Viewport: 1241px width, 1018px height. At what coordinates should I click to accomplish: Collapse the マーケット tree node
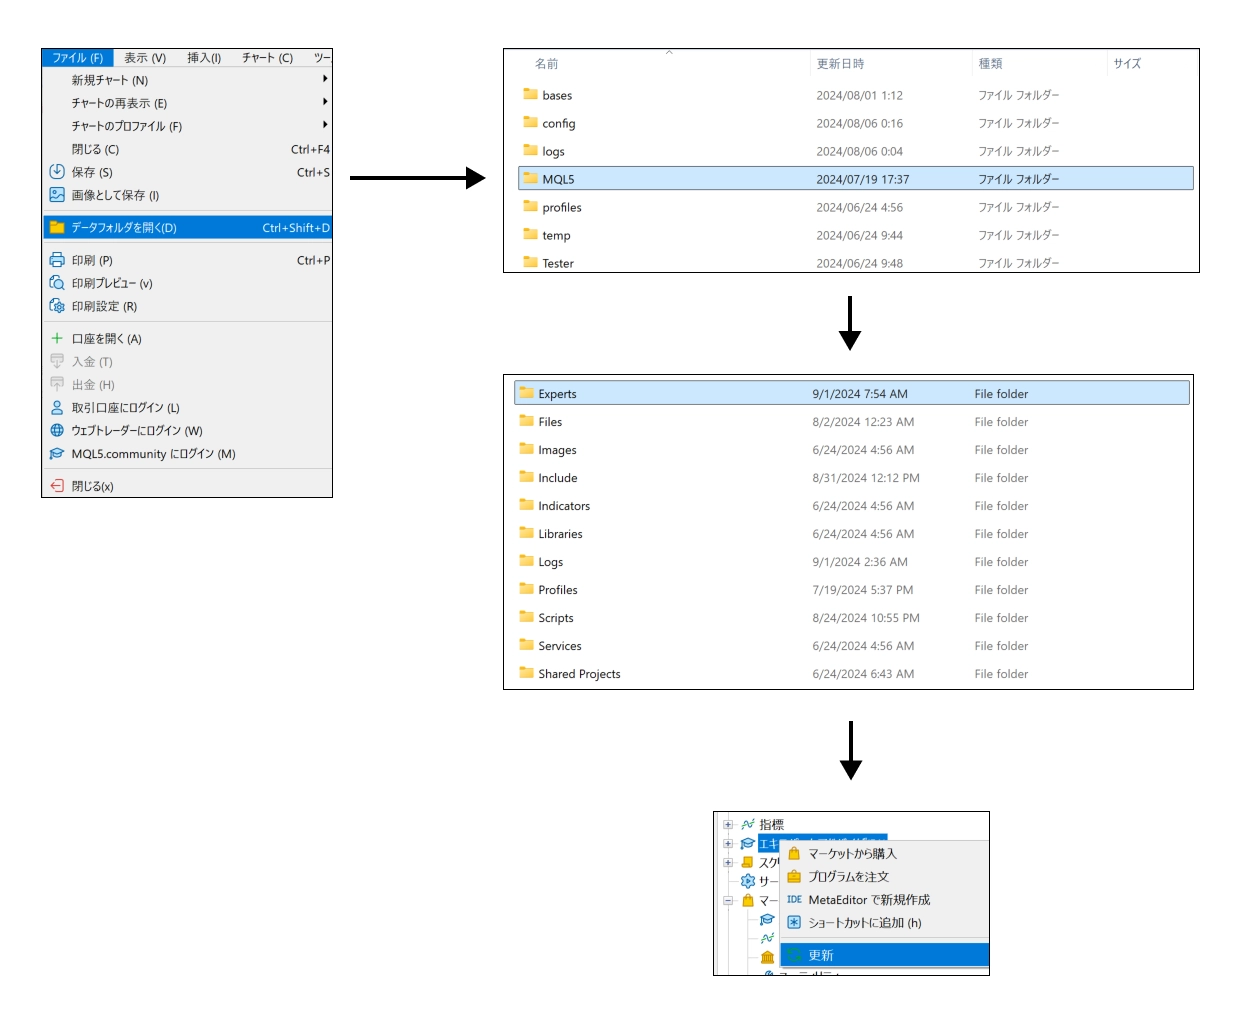pyautogui.click(x=728, y=900)
